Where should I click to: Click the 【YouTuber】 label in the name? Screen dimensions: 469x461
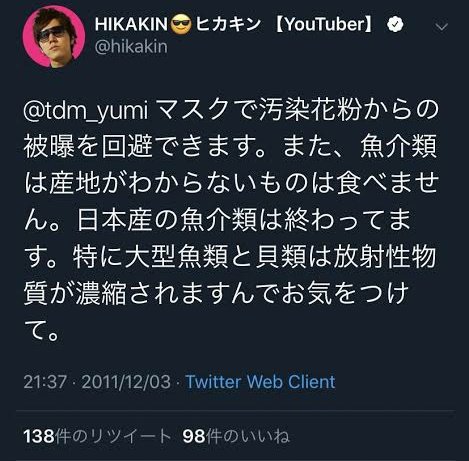click(x=324, y=24)
